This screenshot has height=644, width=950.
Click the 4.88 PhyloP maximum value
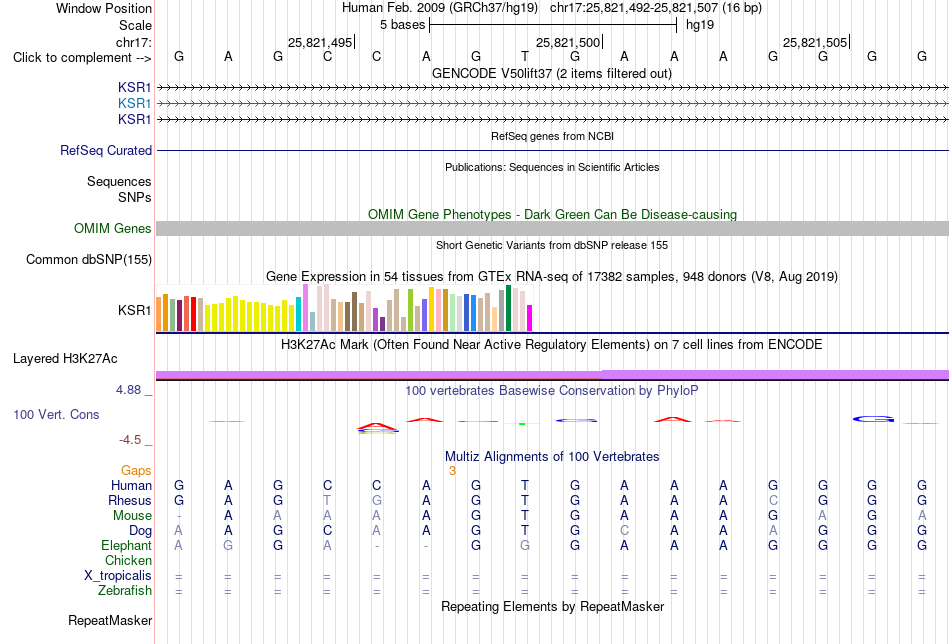(x=128, y=390)
